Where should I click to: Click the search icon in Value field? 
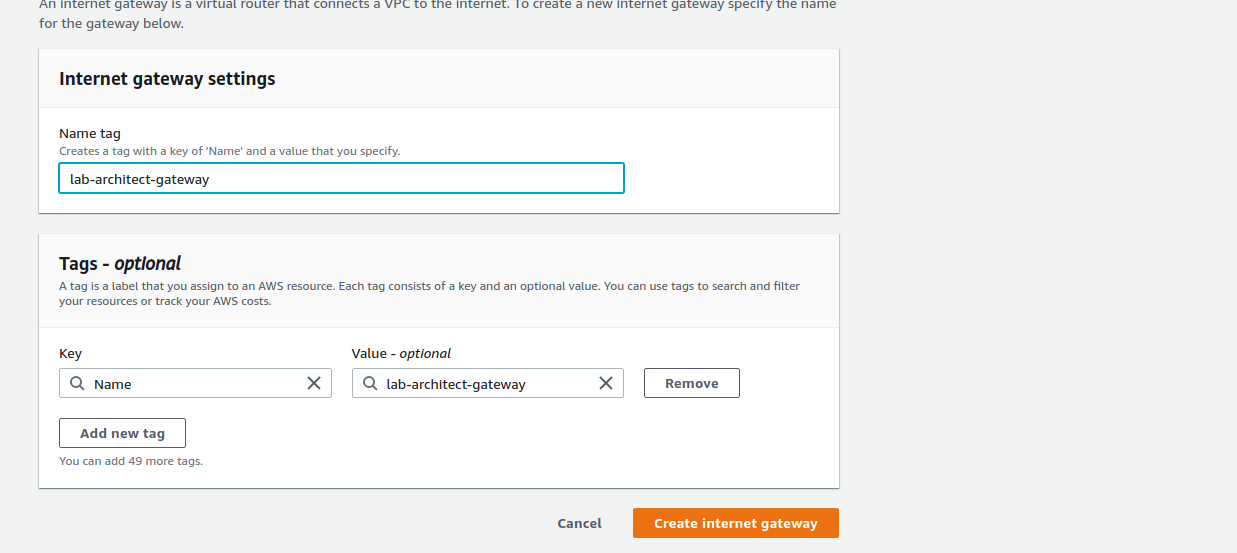coord(370,384)
